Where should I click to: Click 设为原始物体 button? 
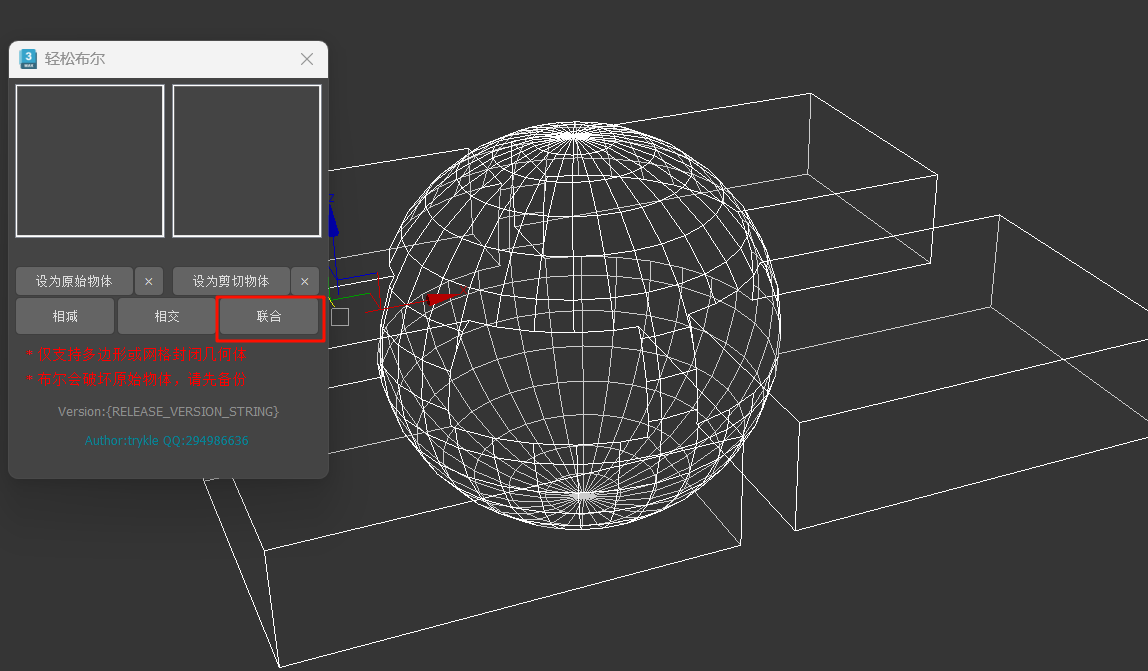pyautogui.click(x=74, y=281)
